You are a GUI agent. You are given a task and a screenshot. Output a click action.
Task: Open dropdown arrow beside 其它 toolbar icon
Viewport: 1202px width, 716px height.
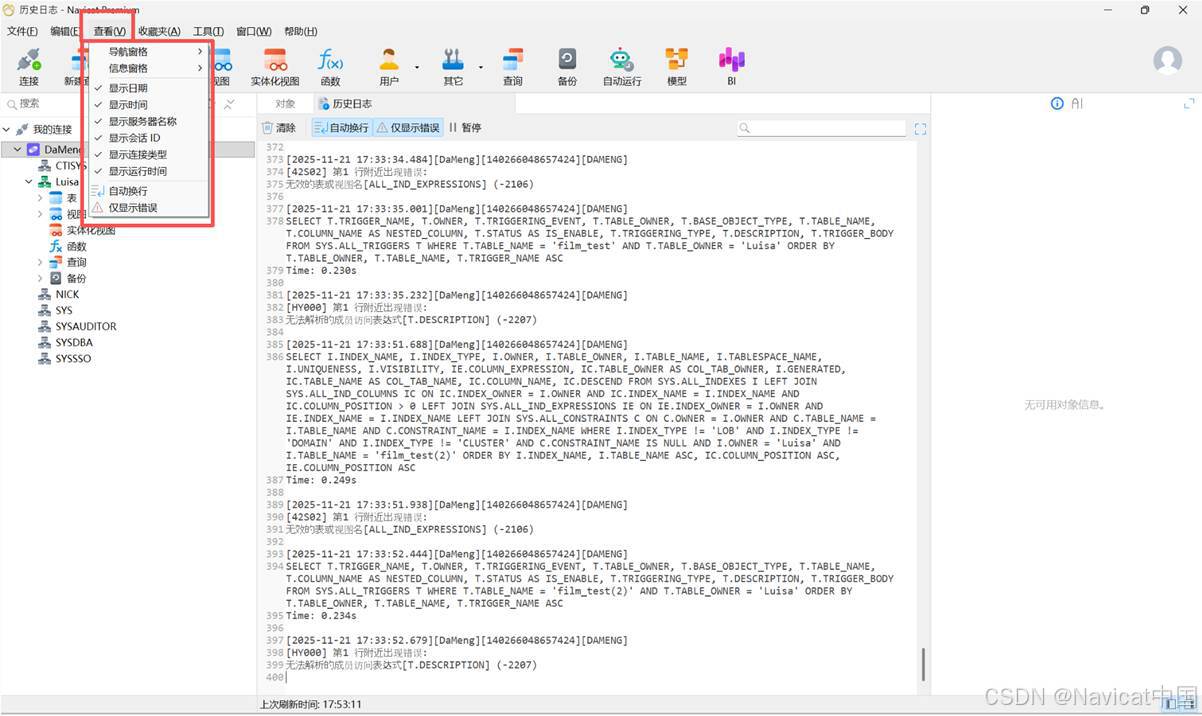pos(481,68)
